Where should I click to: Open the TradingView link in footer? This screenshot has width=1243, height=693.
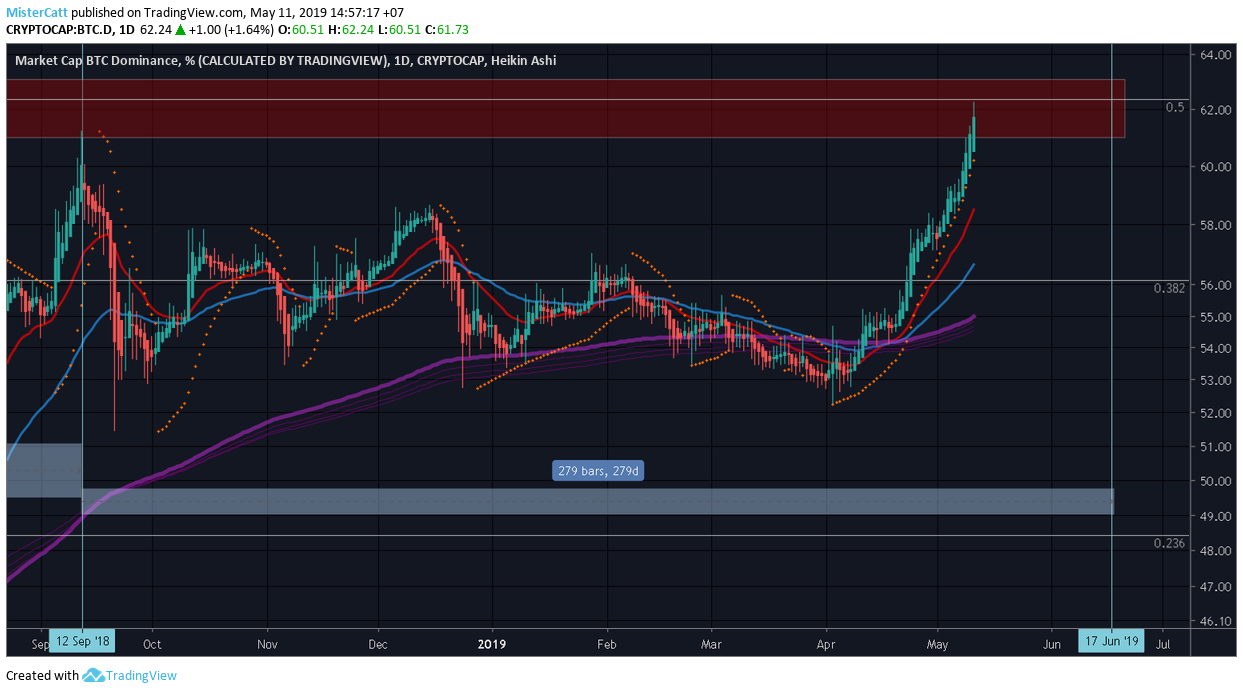[141, 675]
